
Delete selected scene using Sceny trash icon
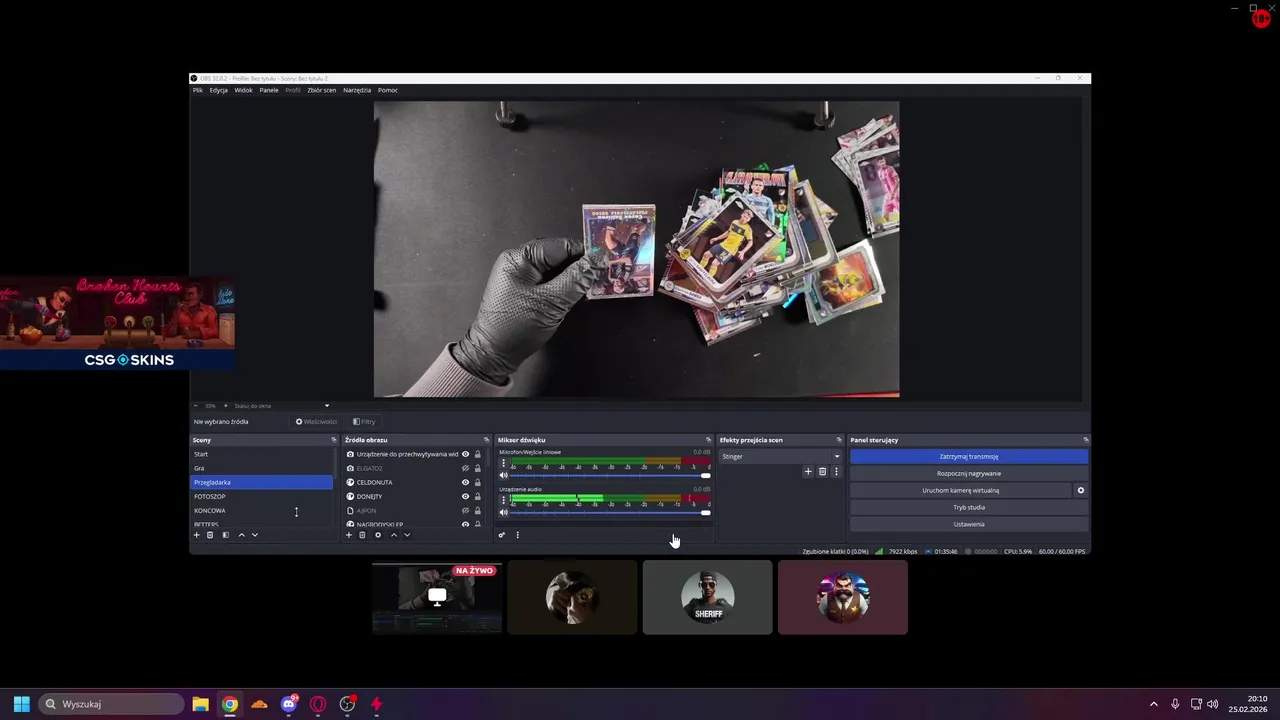[x=210, y=535]
